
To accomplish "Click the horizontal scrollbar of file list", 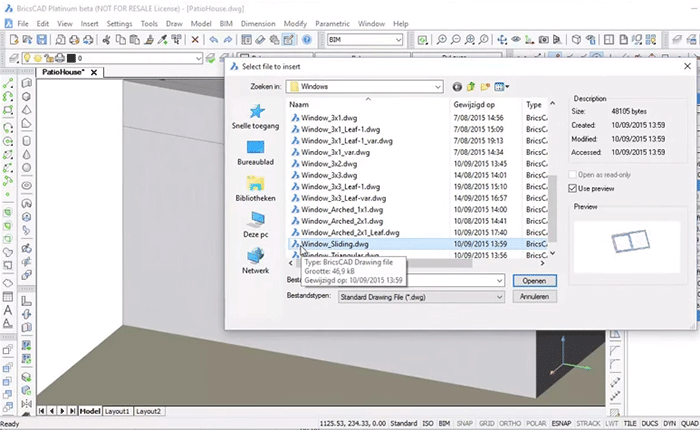I will pos(384,263).
